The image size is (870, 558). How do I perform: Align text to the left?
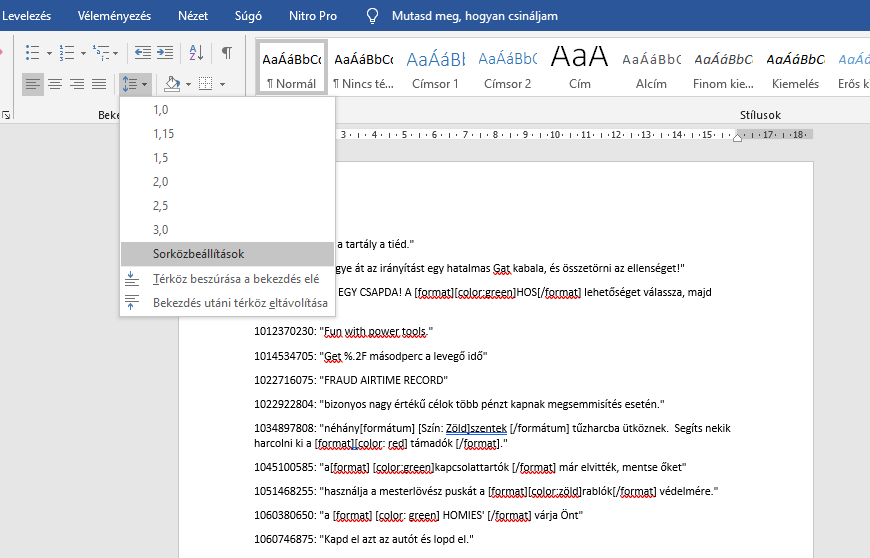33,84
